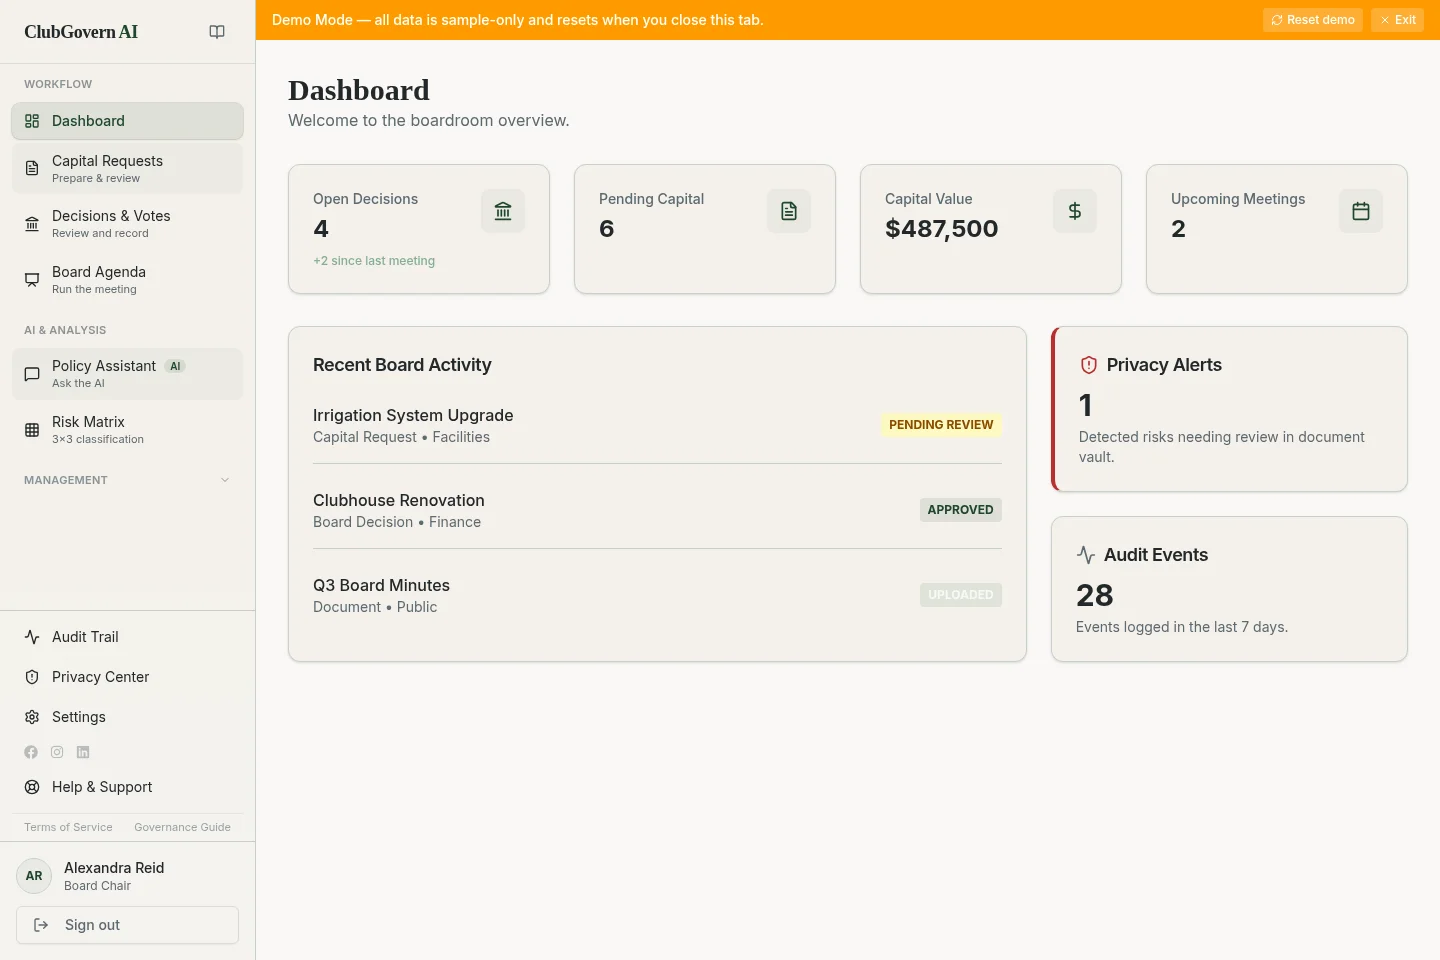Image resolution: width=1440 pixels, height=960 pixels.
Task: Click "Detected risks needing review" description
Action: click(x=1222, y=447)
